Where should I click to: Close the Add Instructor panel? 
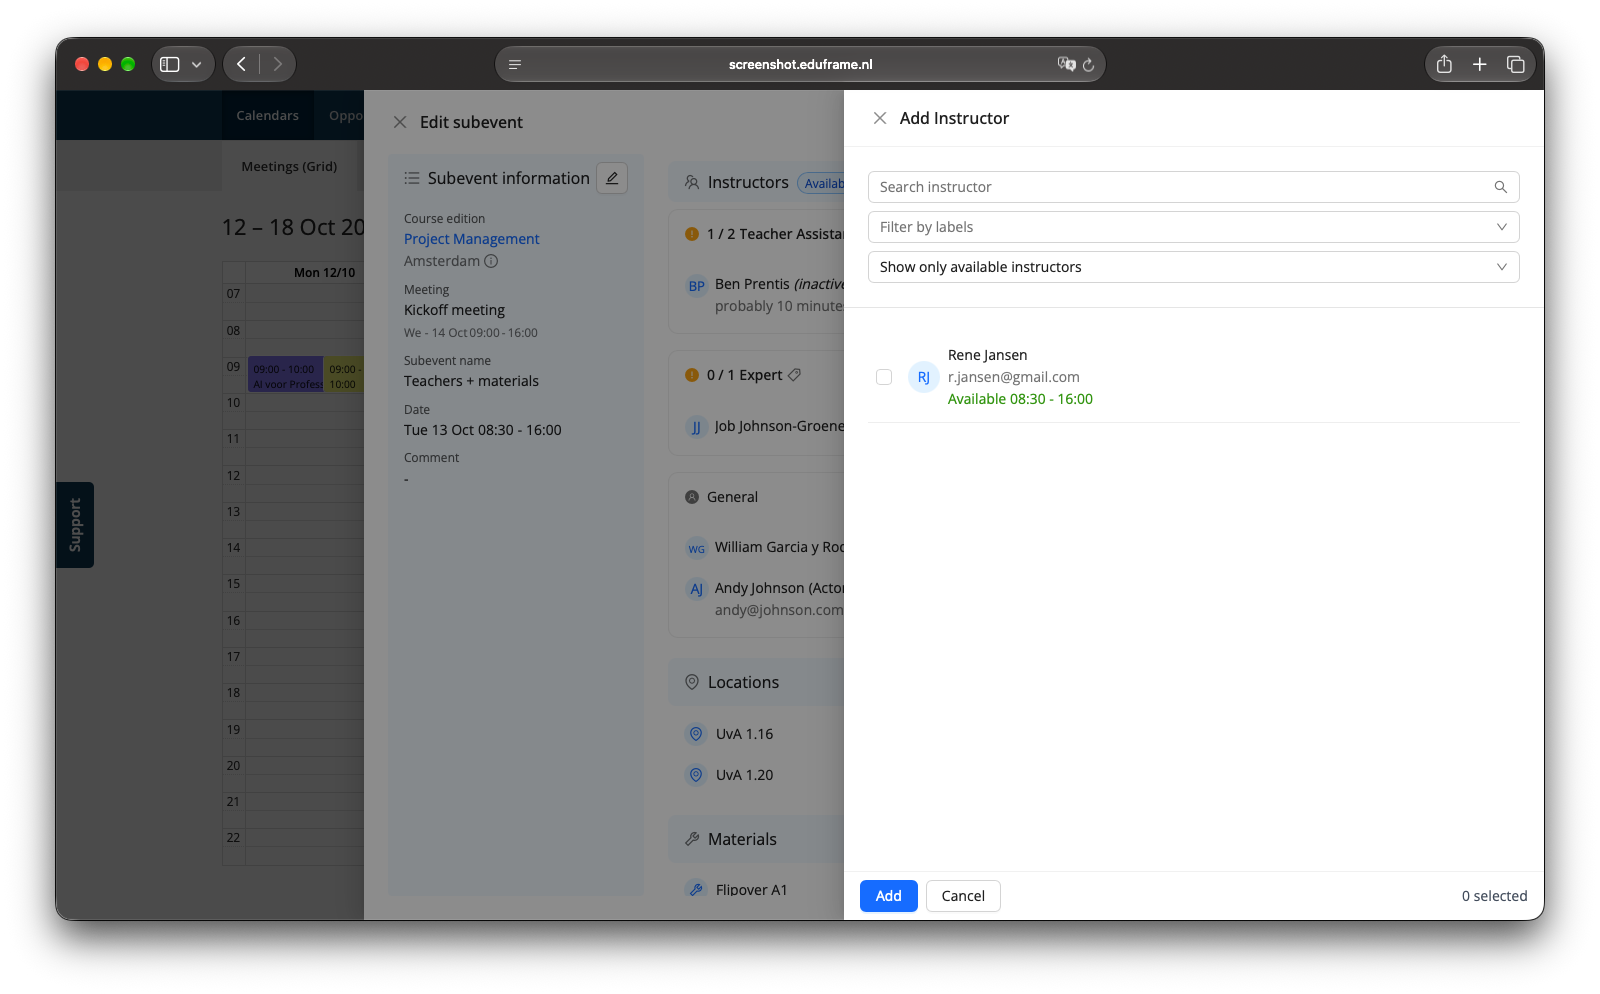[880, 118]
